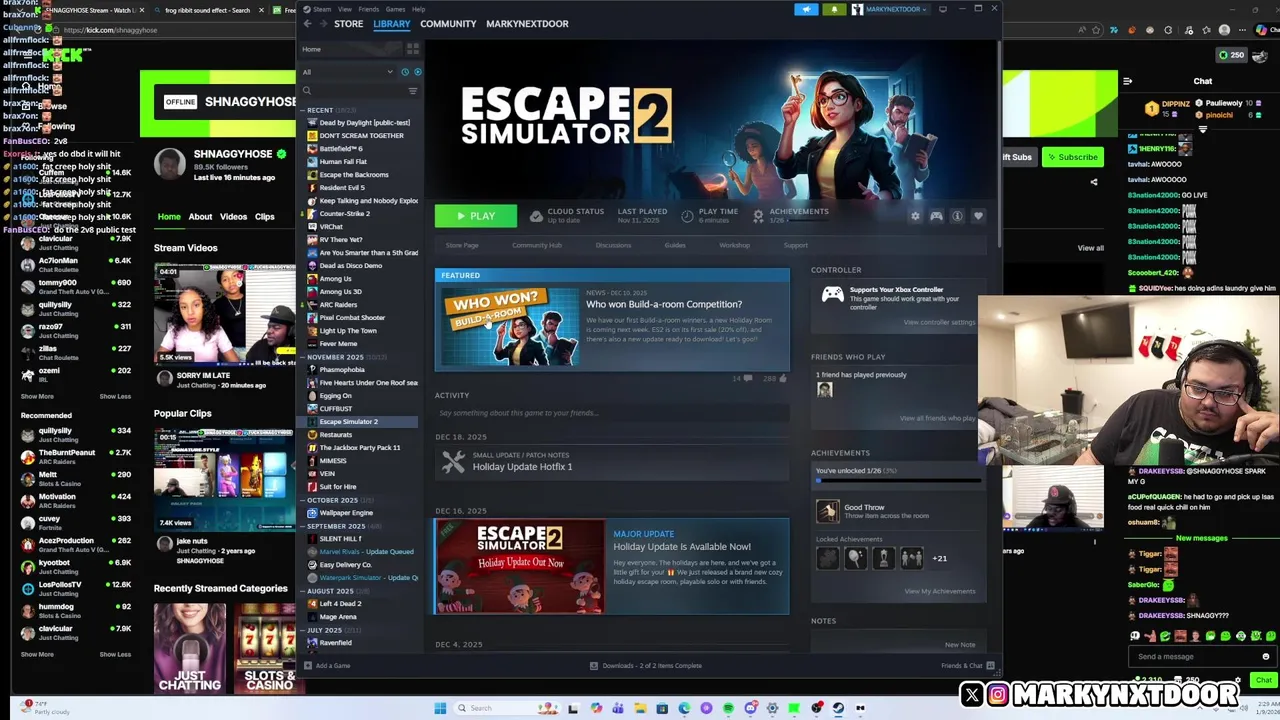Open Downloads status in bottom bar
The height and width of the screenshot is (720, 1280).
point(646,666)
